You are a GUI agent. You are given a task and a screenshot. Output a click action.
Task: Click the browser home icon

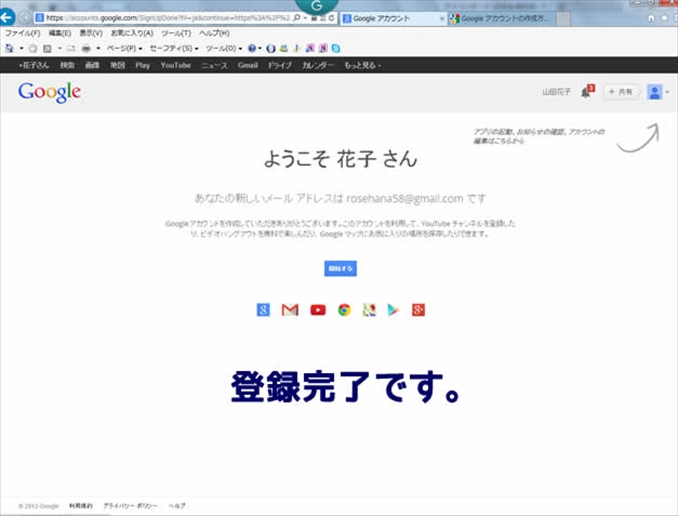coord(651,18)
